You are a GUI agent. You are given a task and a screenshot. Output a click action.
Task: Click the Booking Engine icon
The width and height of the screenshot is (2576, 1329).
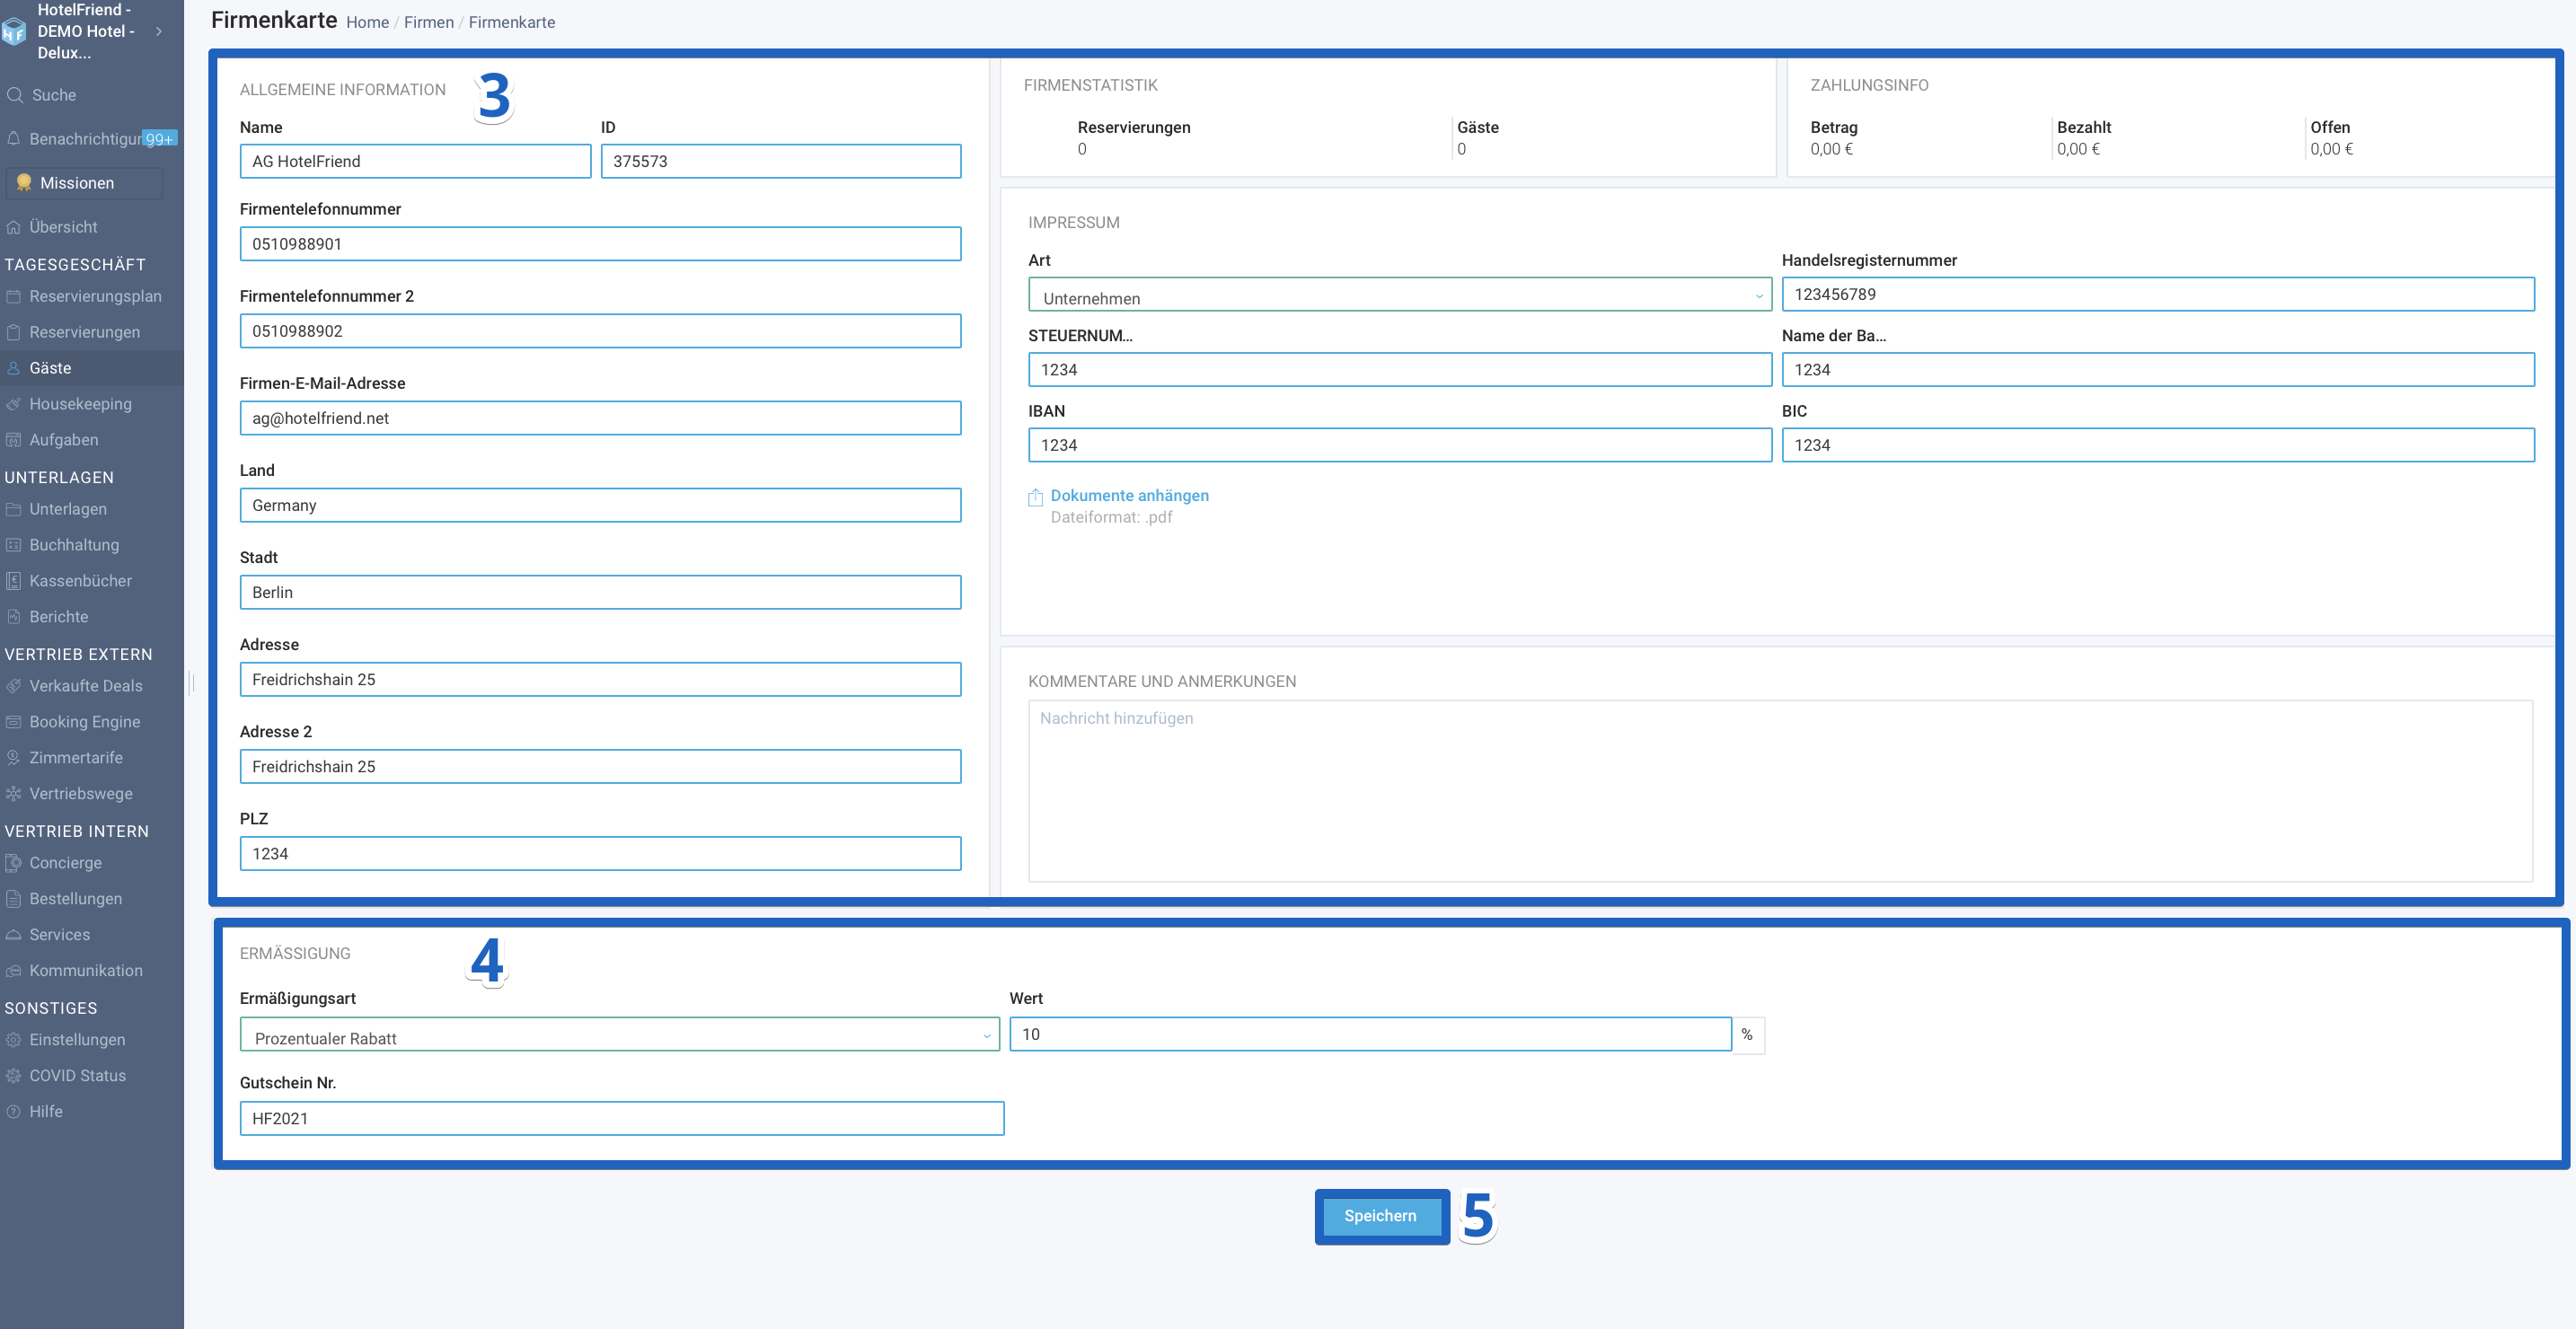[x=14, y=722]
